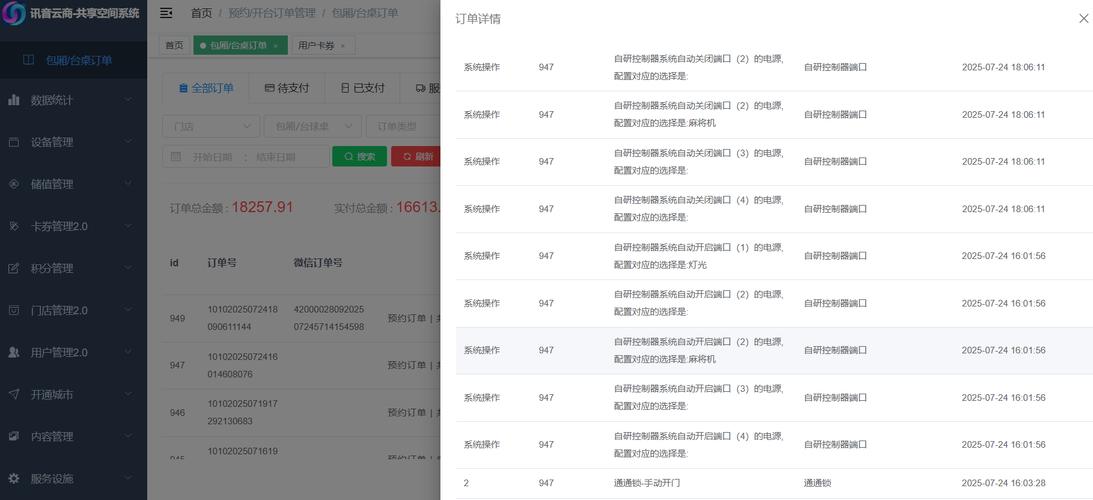Click the 自动开启端口 (2) 麻将机 log description

[698, 350]
